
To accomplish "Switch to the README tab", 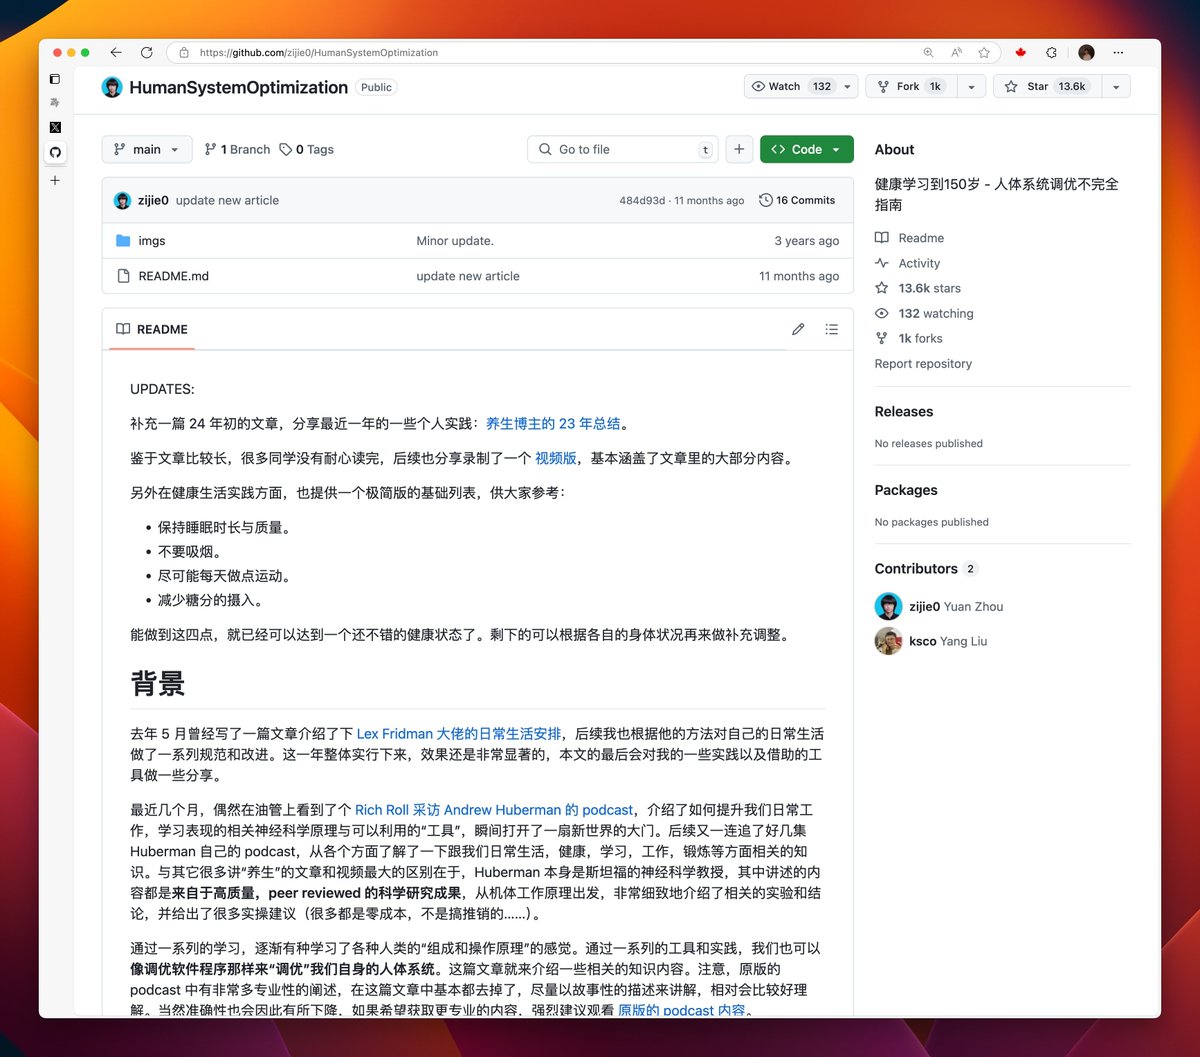I will (151, 328).
